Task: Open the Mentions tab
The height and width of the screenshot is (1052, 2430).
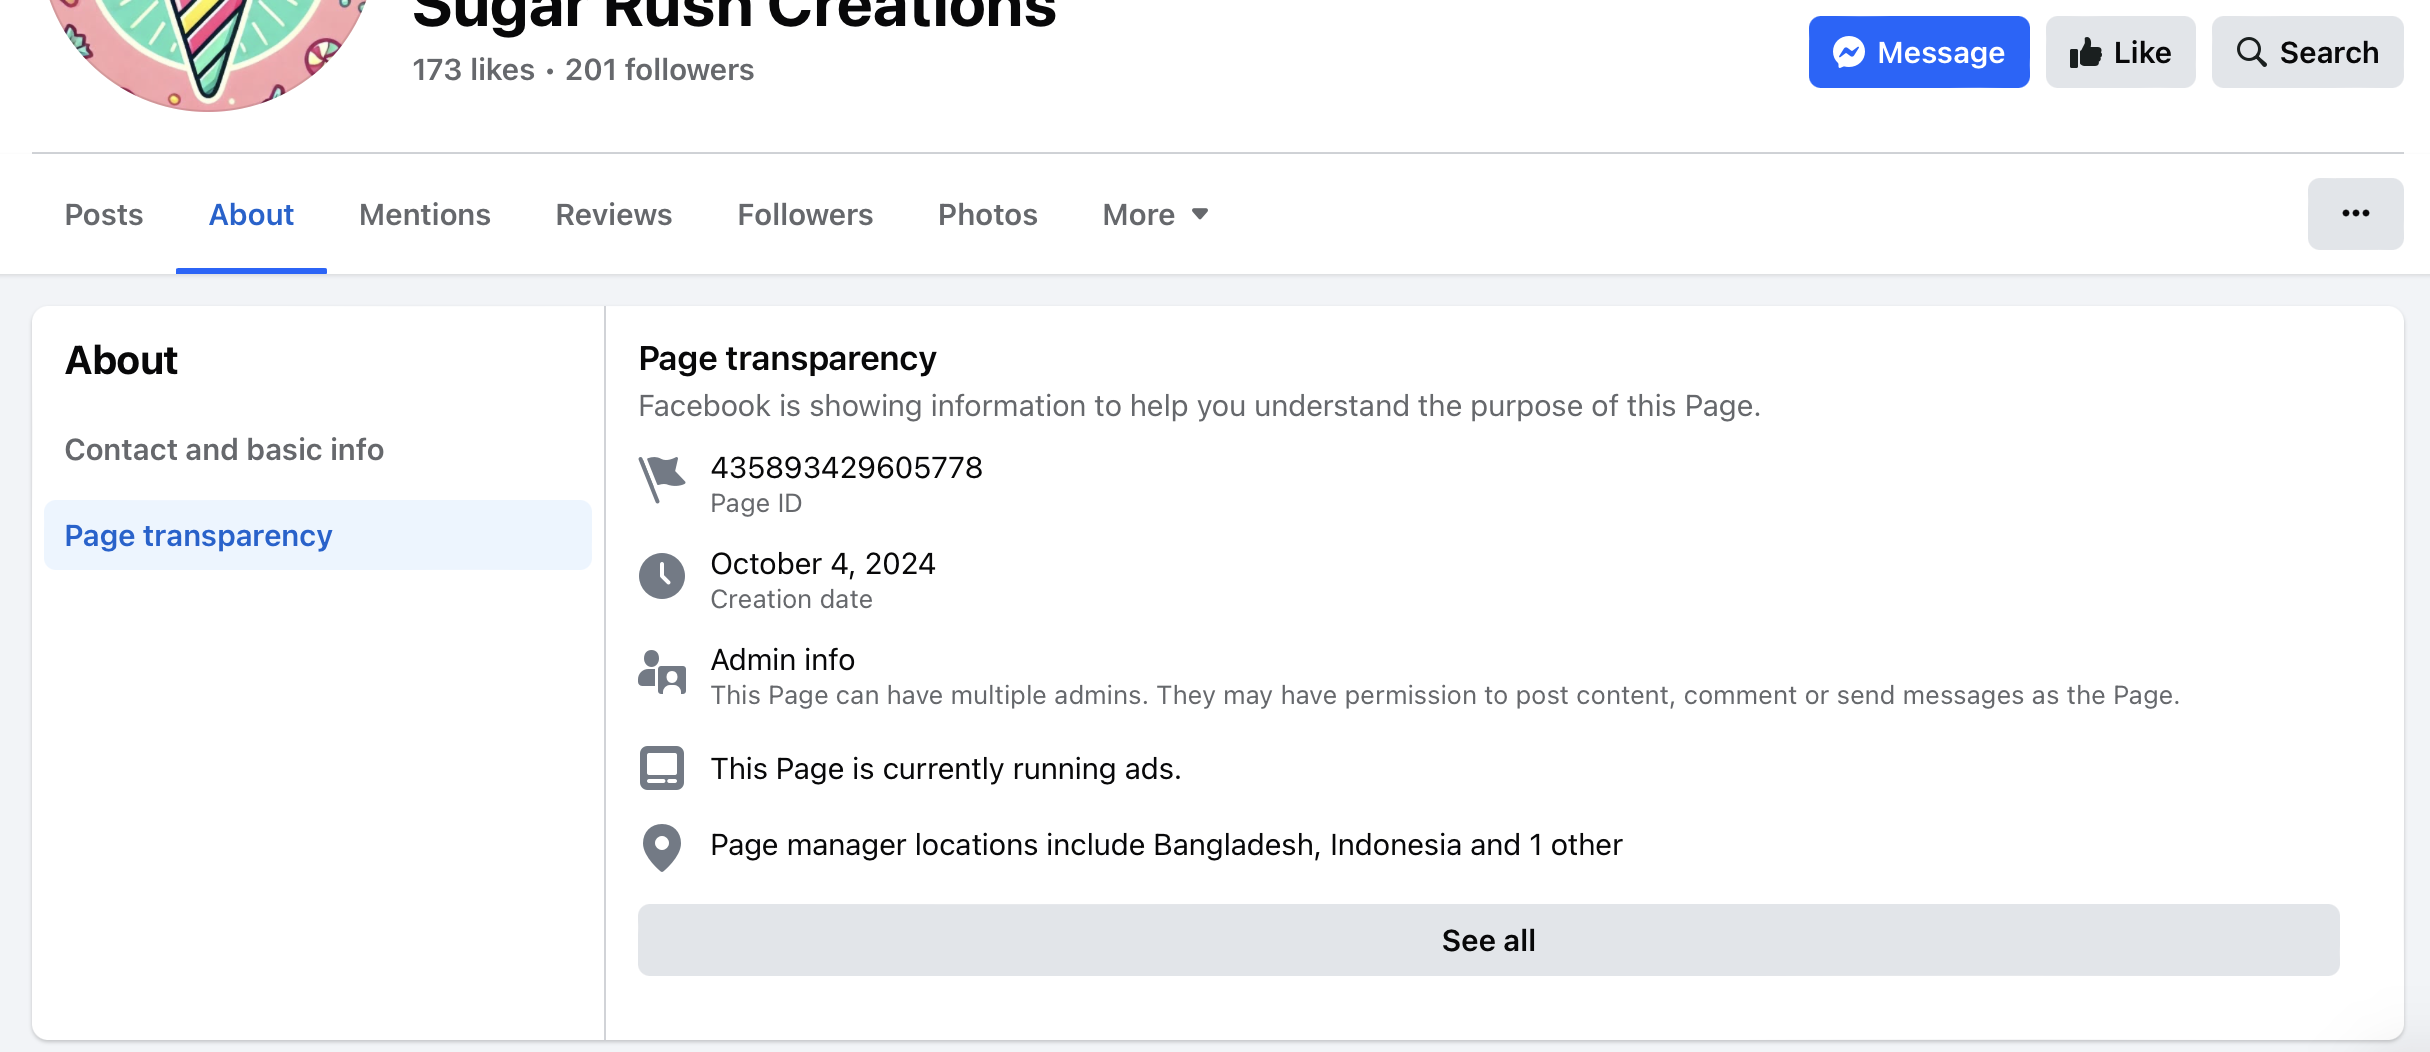Action: point(425,214)
